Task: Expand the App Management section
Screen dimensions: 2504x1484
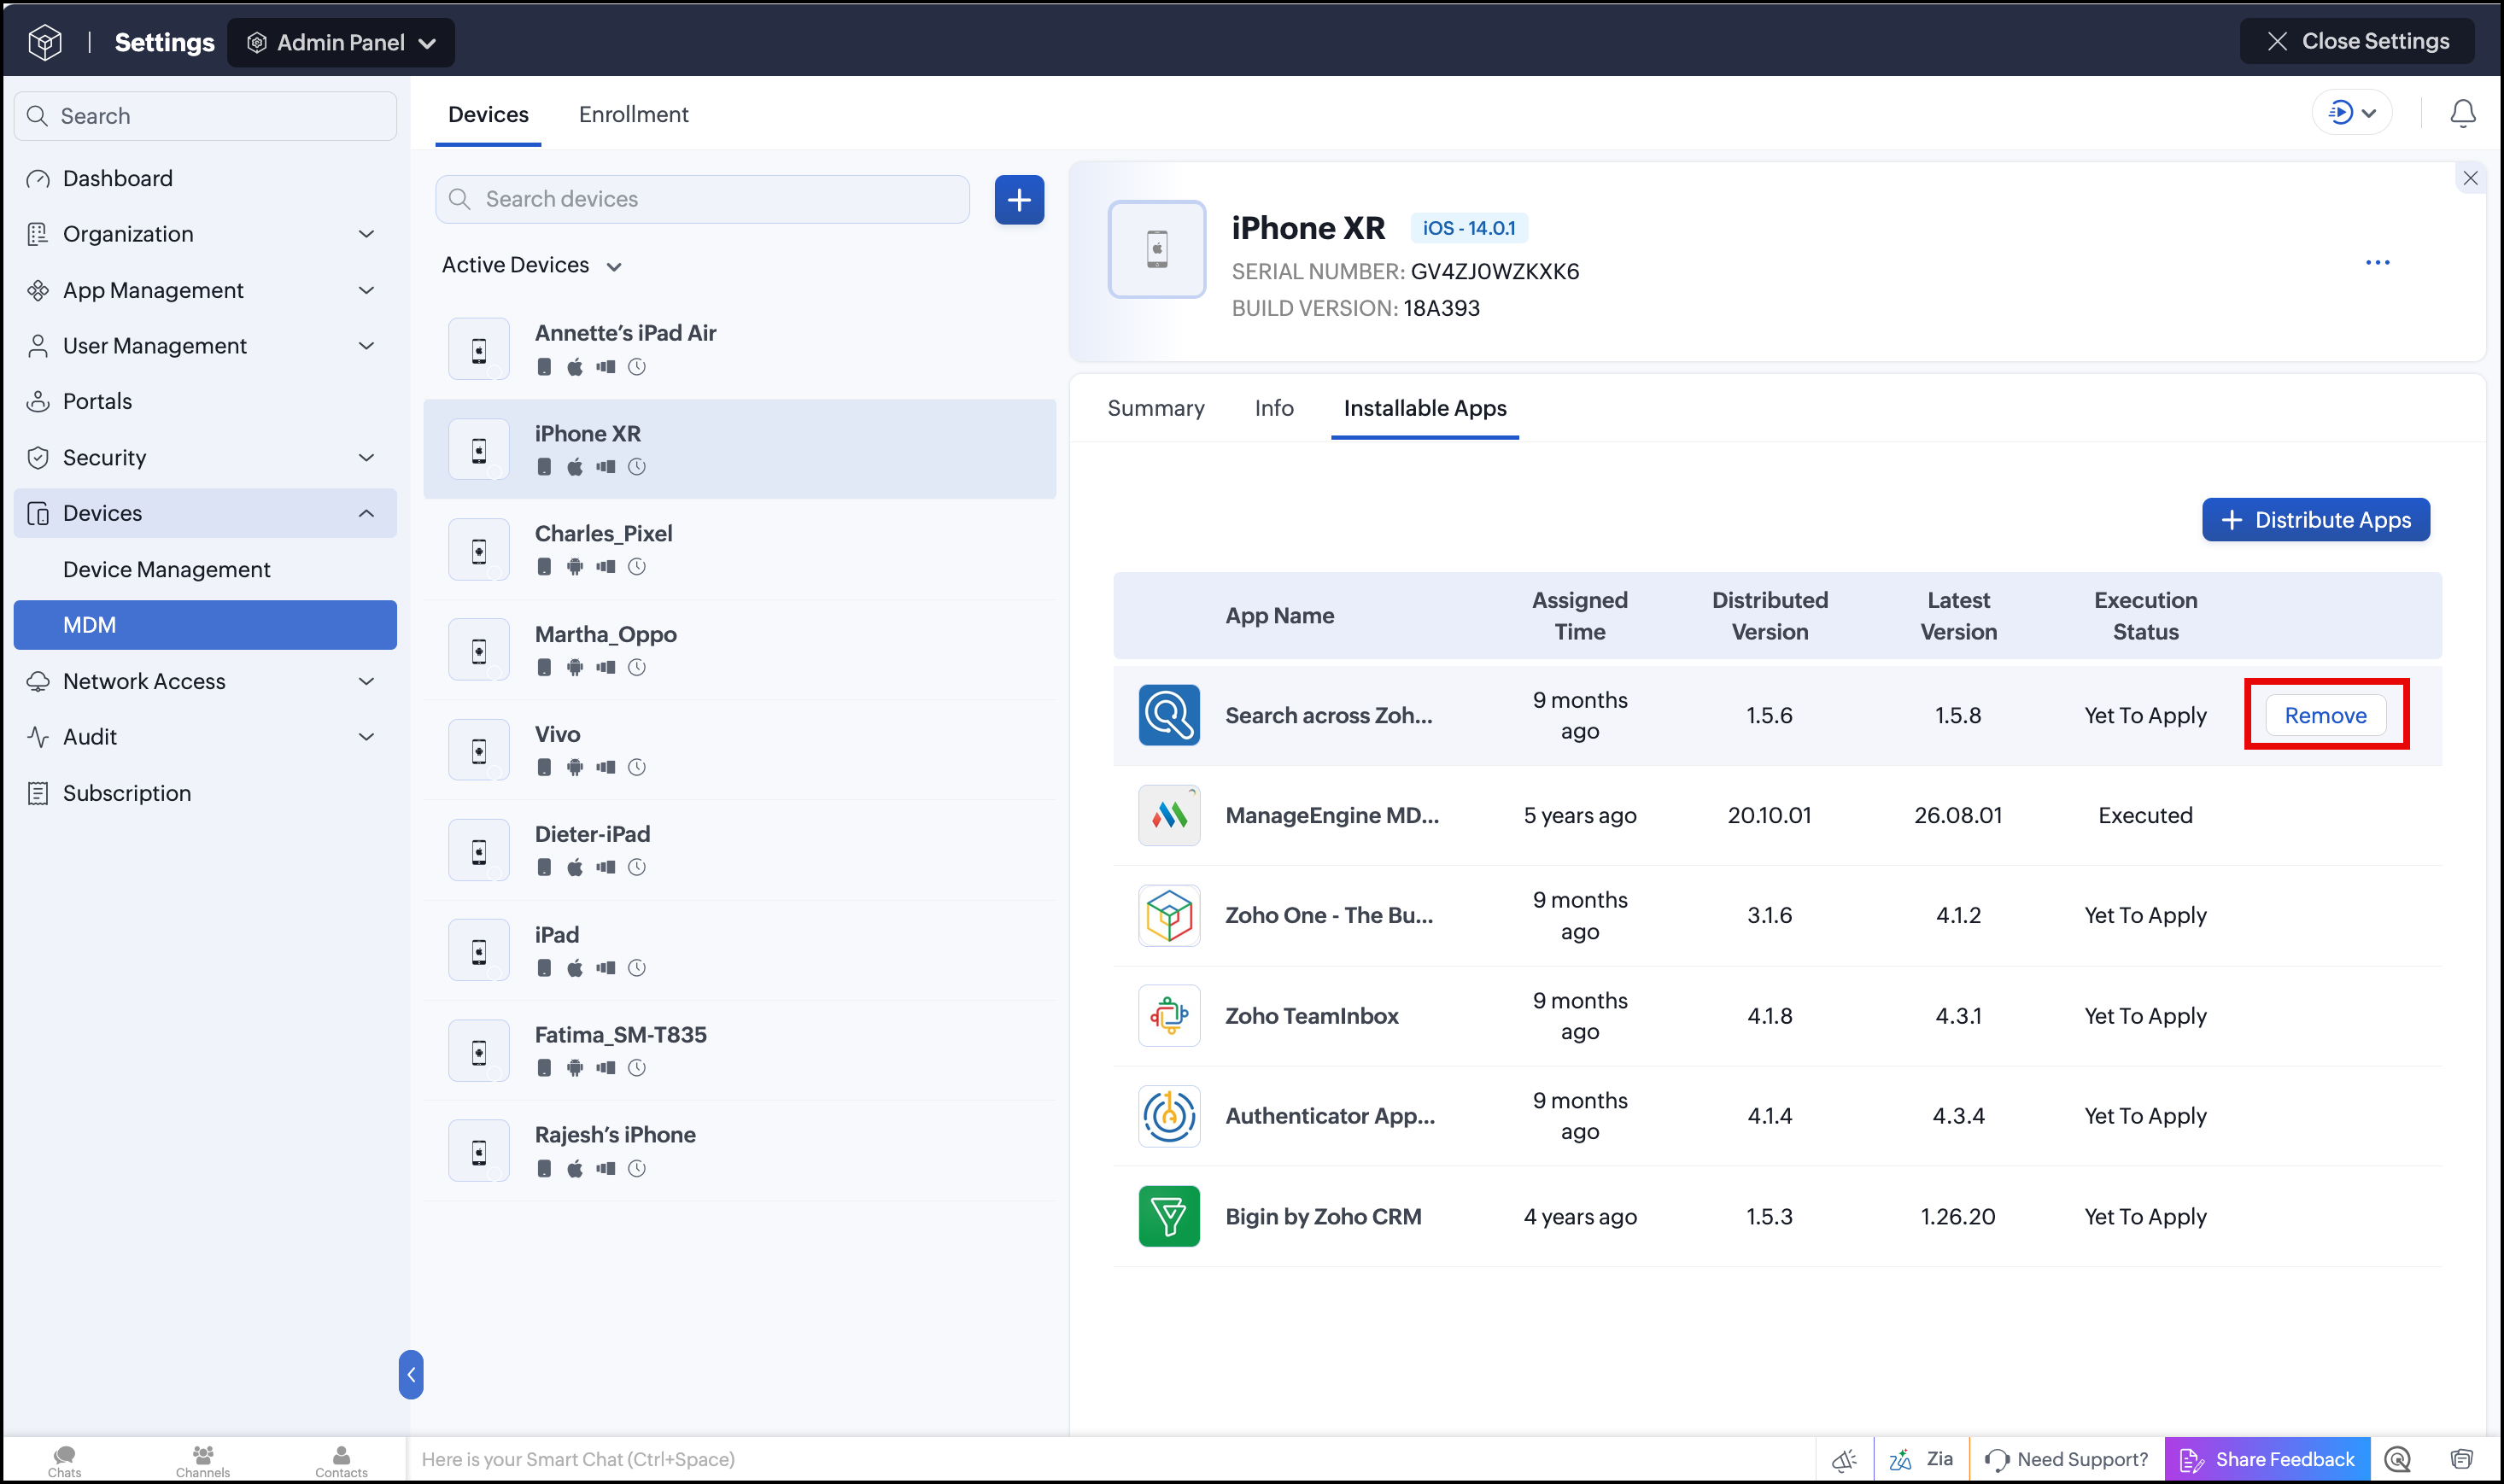Action: pyautogui.click(x=205, y=290)
